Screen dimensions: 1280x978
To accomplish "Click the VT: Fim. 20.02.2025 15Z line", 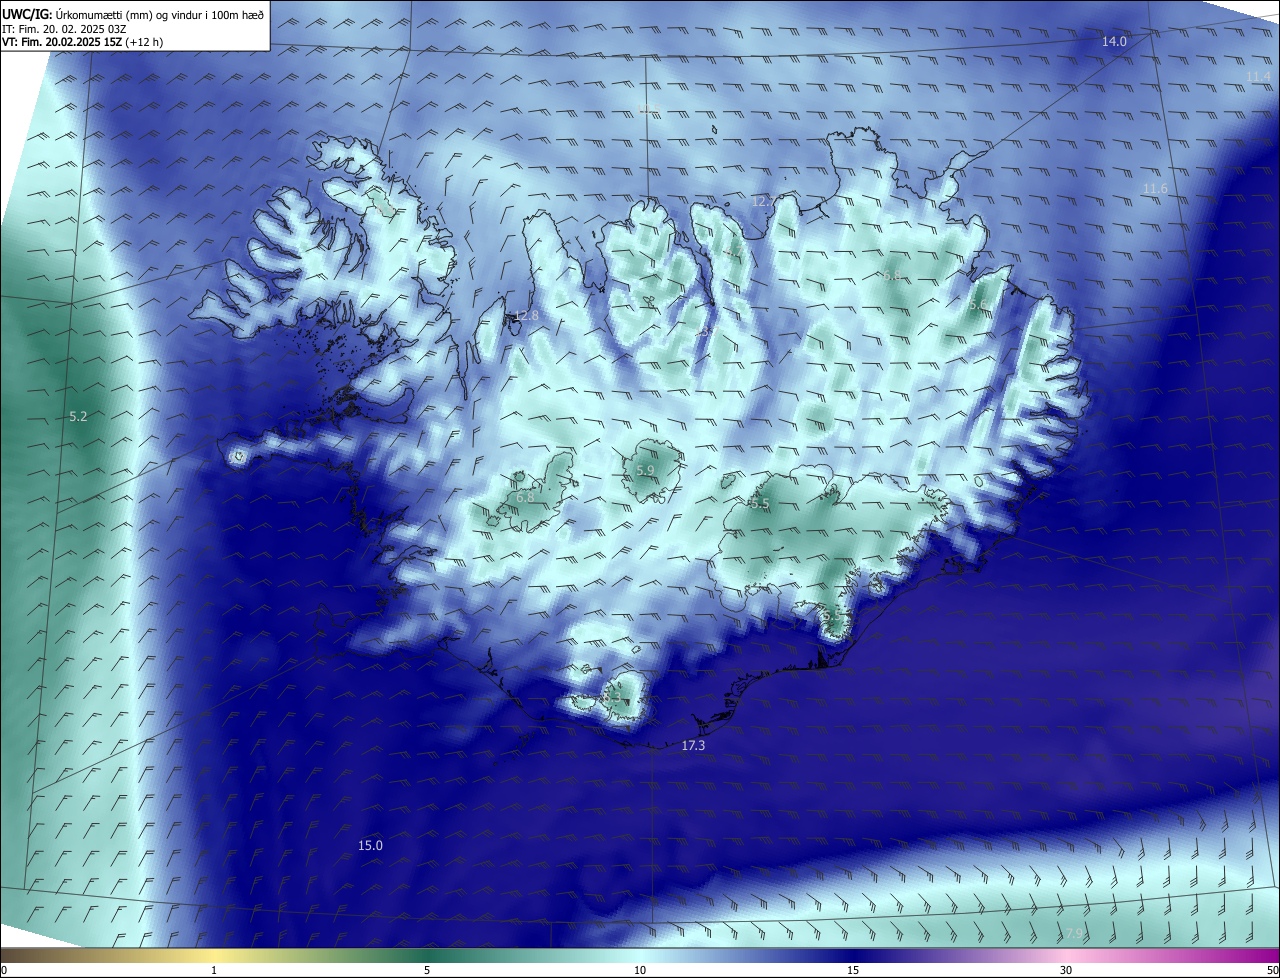I will pos(83,43).
